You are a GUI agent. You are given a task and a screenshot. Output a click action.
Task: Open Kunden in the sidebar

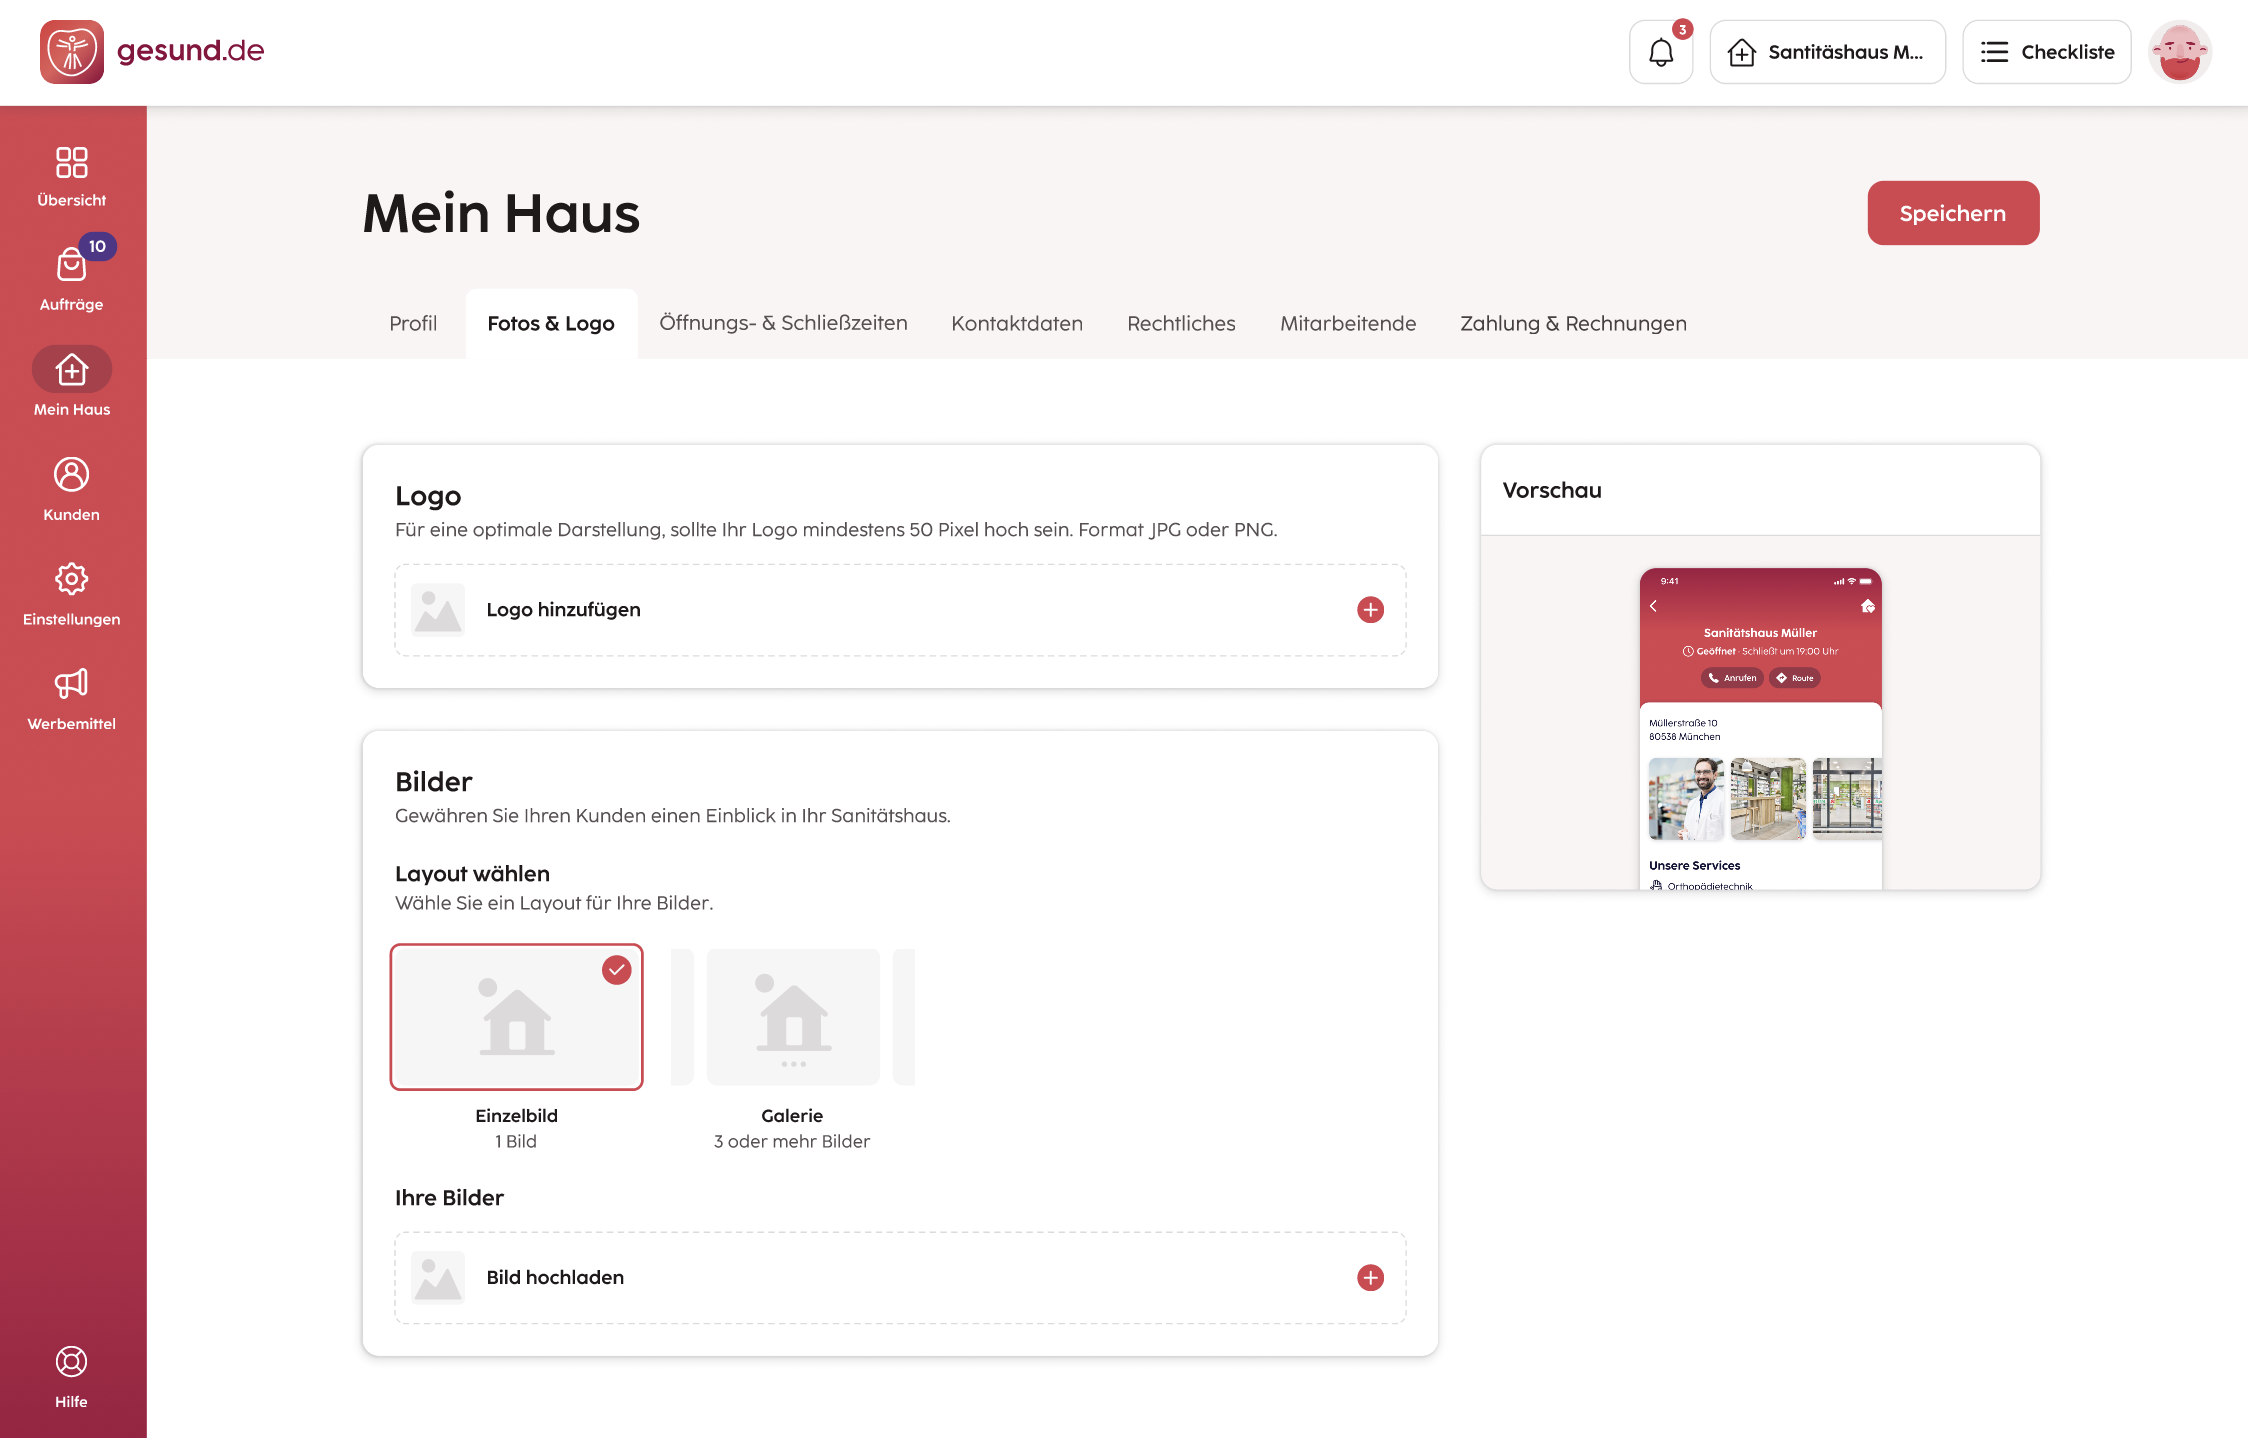tap(72, 490)
